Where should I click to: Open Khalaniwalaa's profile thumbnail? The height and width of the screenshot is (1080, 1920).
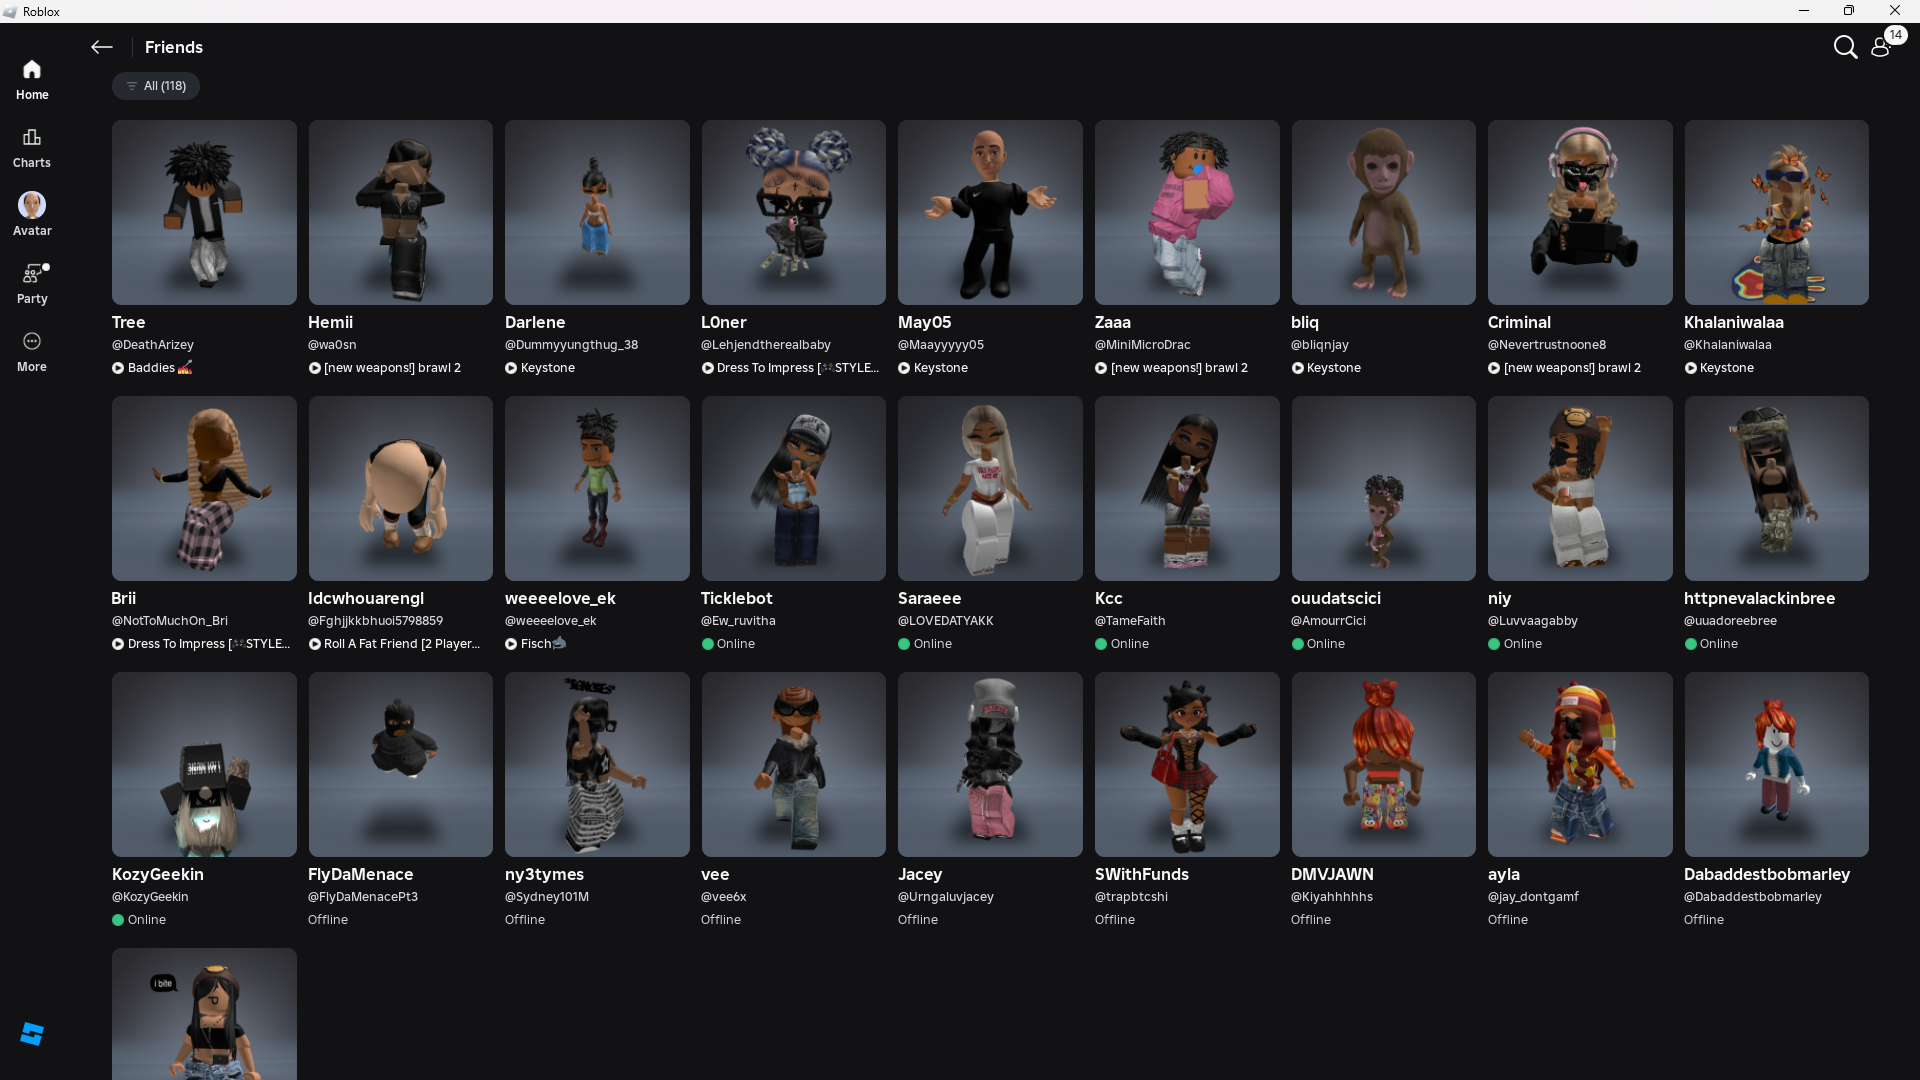(x=1776, y=212)
